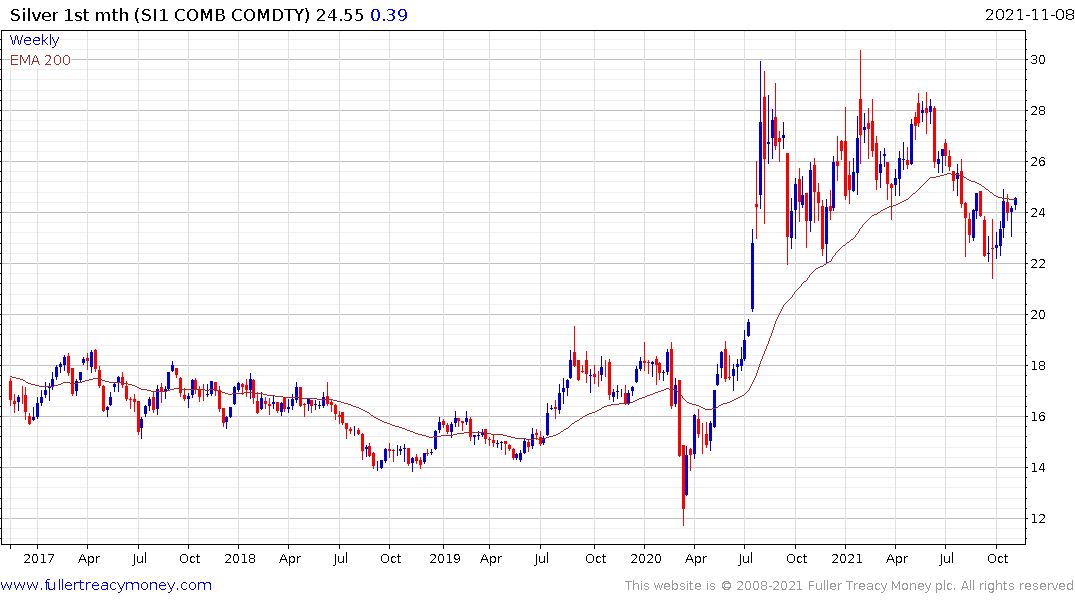Click the 2017 year label on time axis
Viewport: 1075px width, 600px height.
[x=38, y=558]
